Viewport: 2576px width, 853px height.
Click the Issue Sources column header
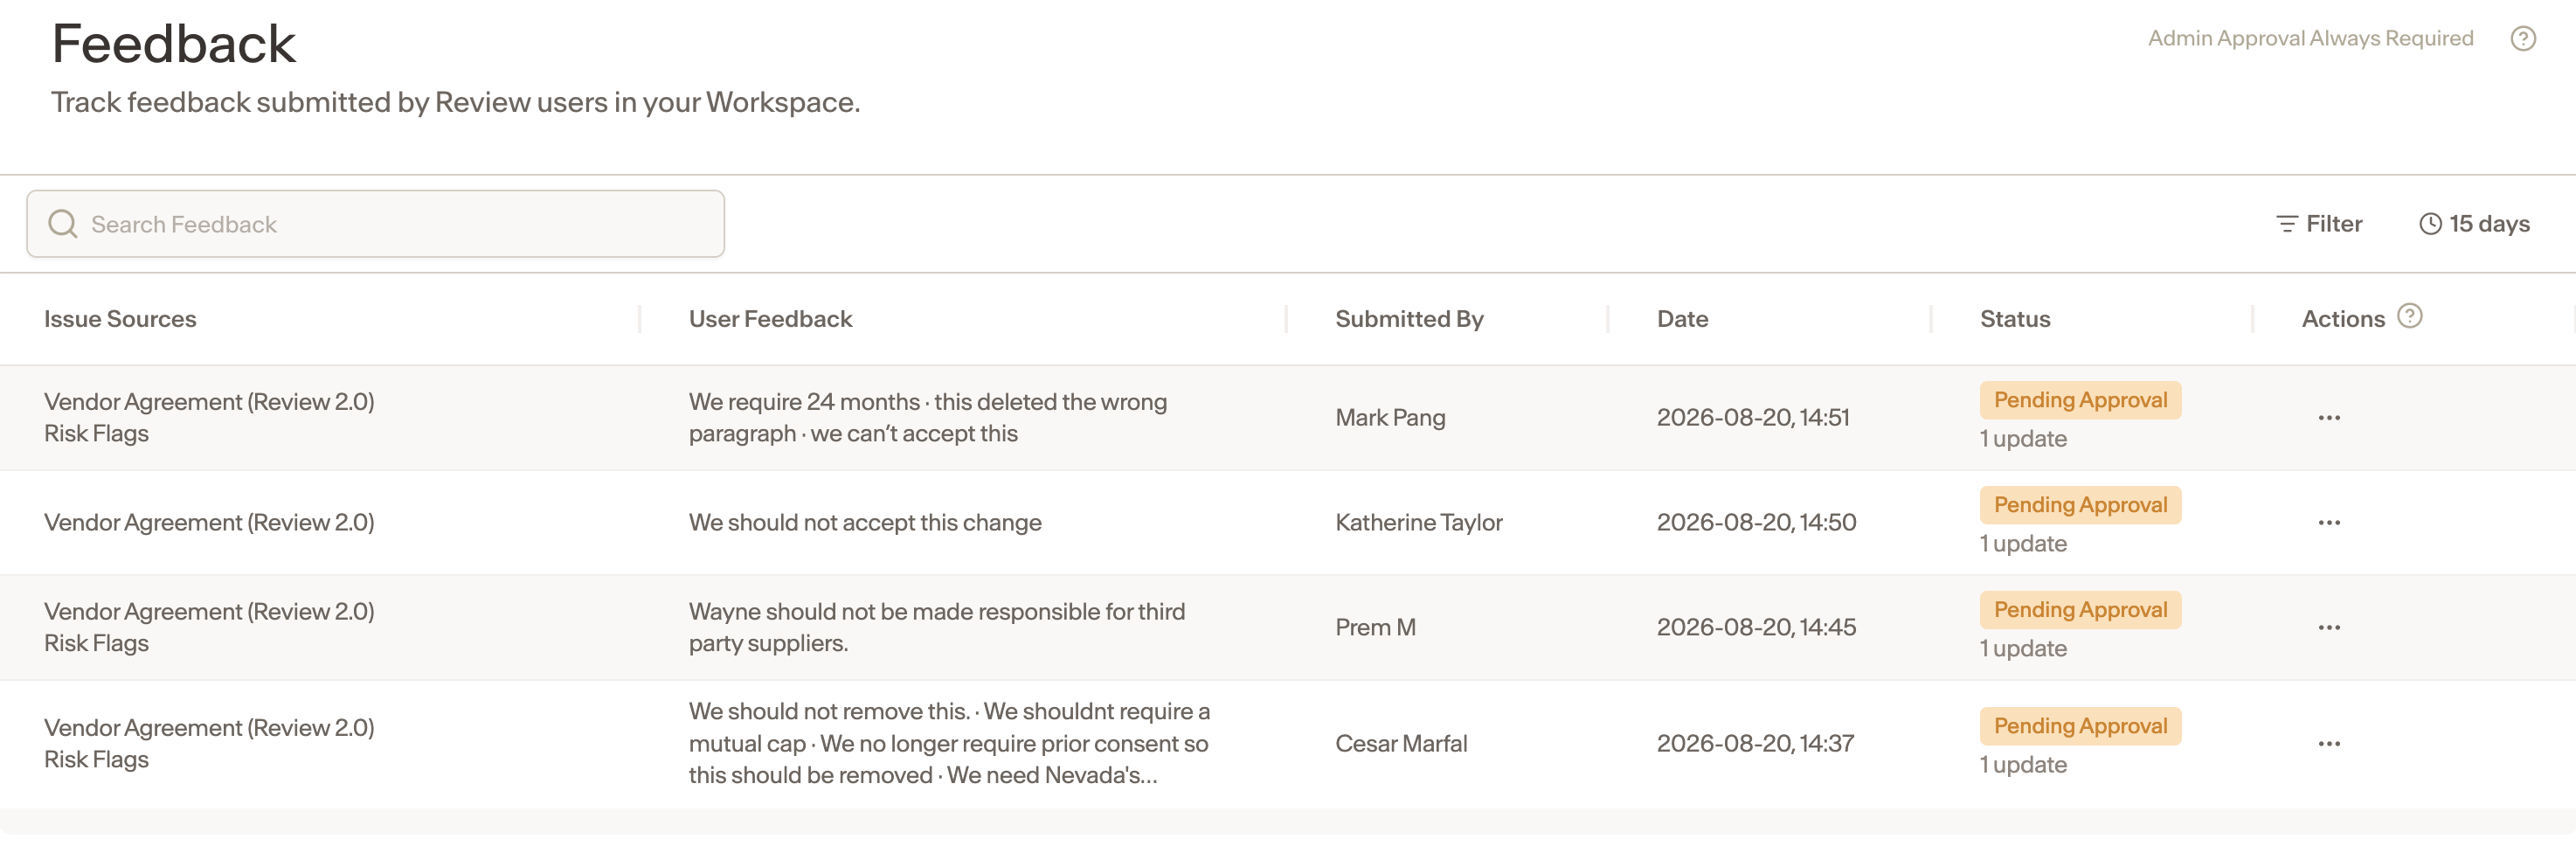point(120,319)
